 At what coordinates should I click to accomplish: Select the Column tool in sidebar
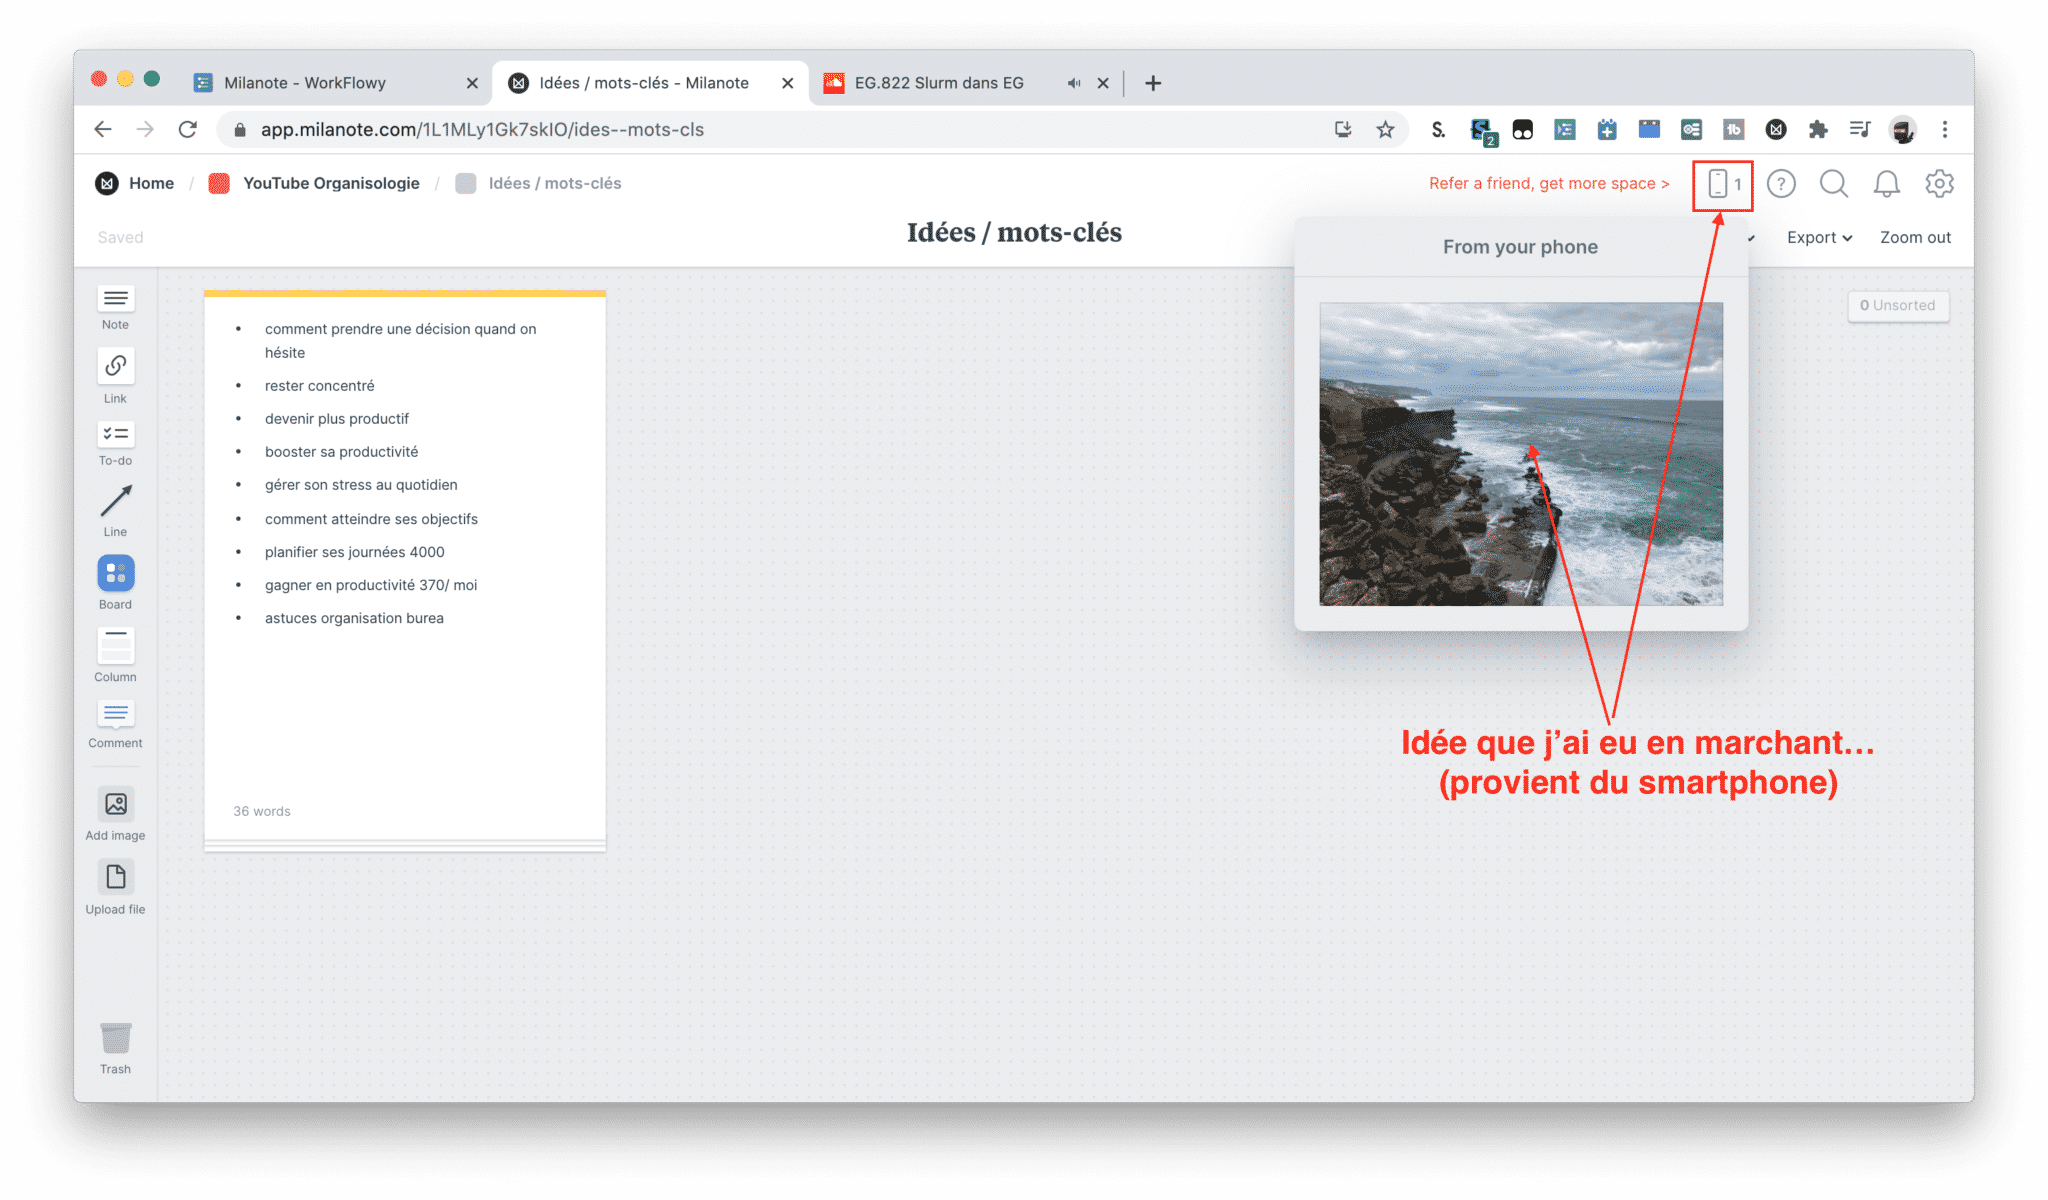115,655
